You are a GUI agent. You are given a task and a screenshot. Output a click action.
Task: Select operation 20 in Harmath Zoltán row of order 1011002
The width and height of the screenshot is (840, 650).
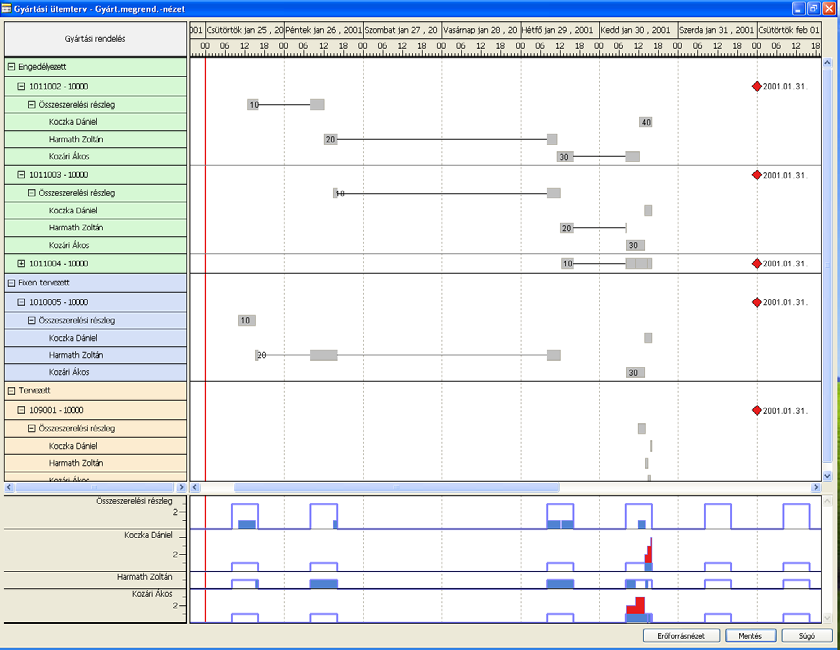point(331,139)
